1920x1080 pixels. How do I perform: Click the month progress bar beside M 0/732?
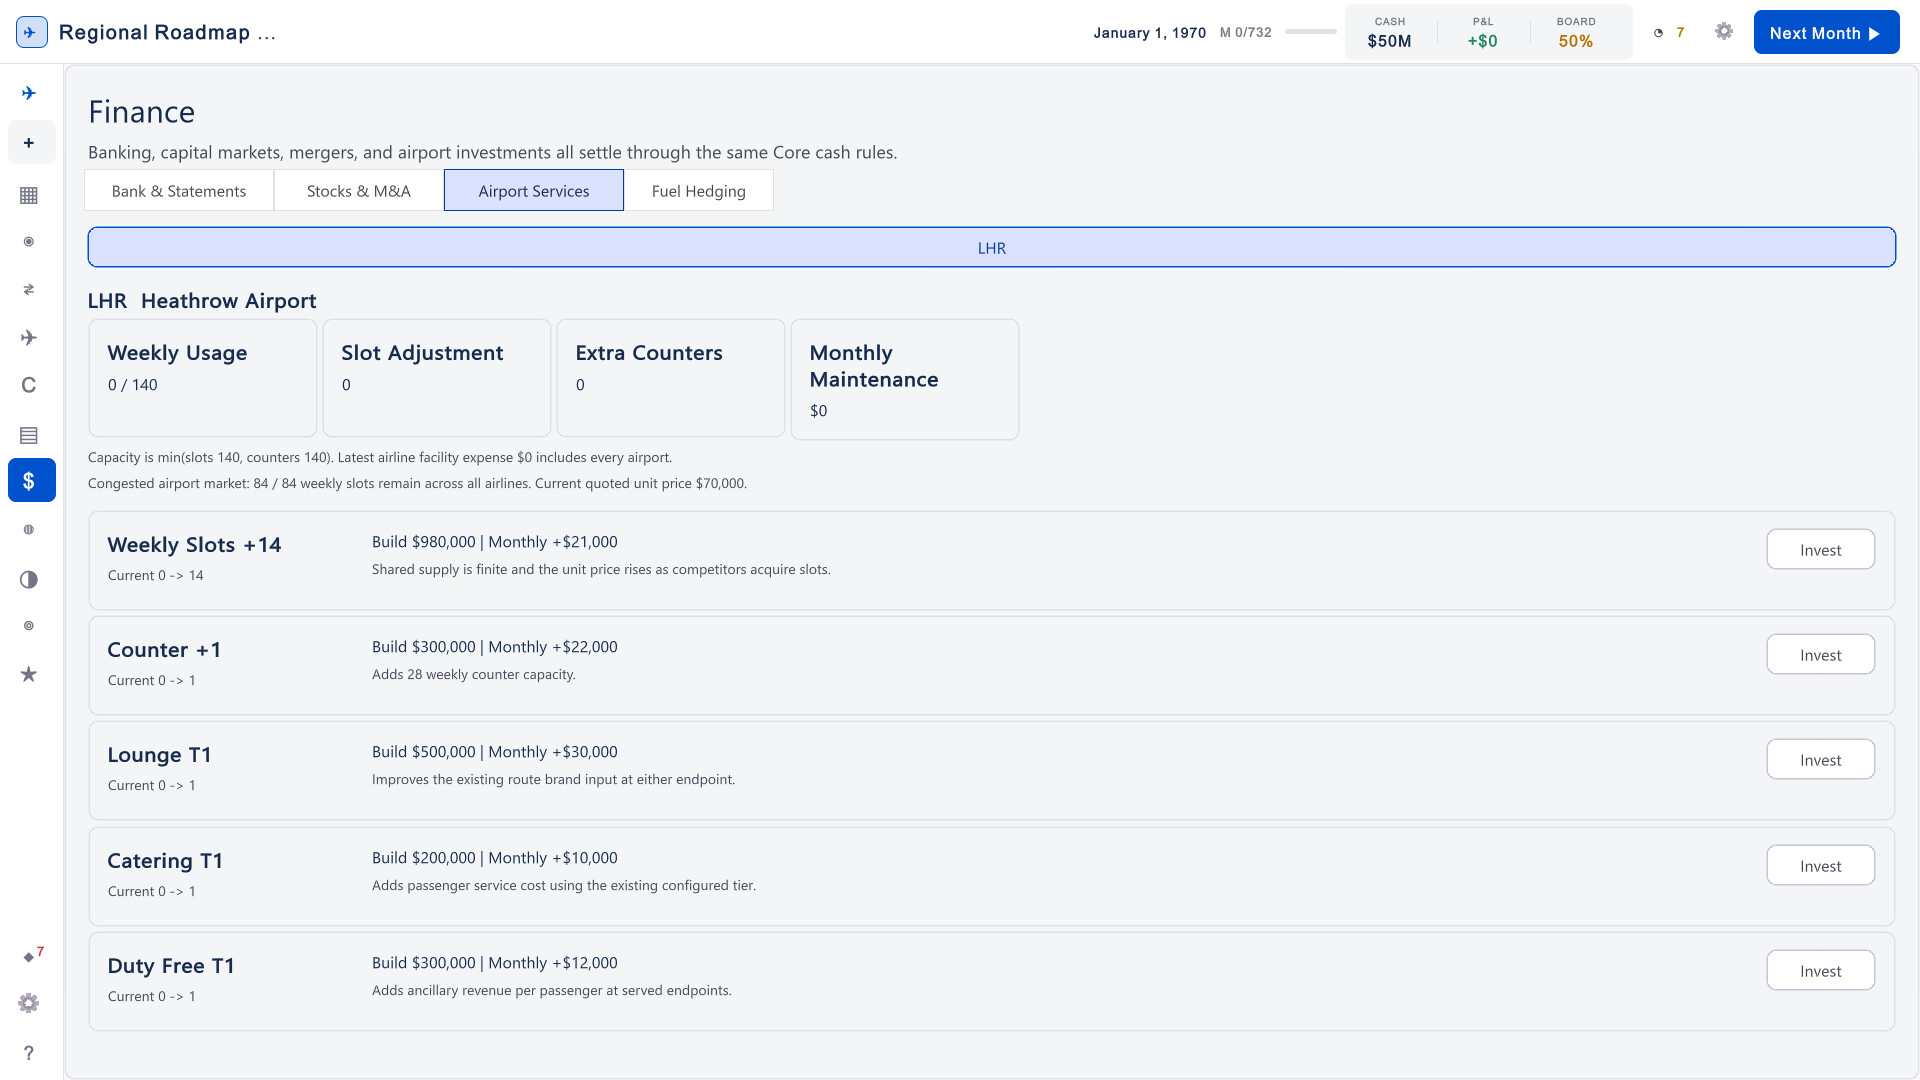[1310, 32]
